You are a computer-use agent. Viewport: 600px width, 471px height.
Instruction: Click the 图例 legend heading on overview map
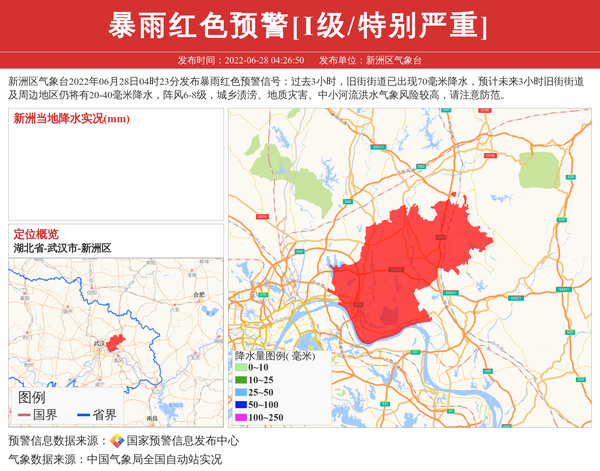[x=31, y=397]
